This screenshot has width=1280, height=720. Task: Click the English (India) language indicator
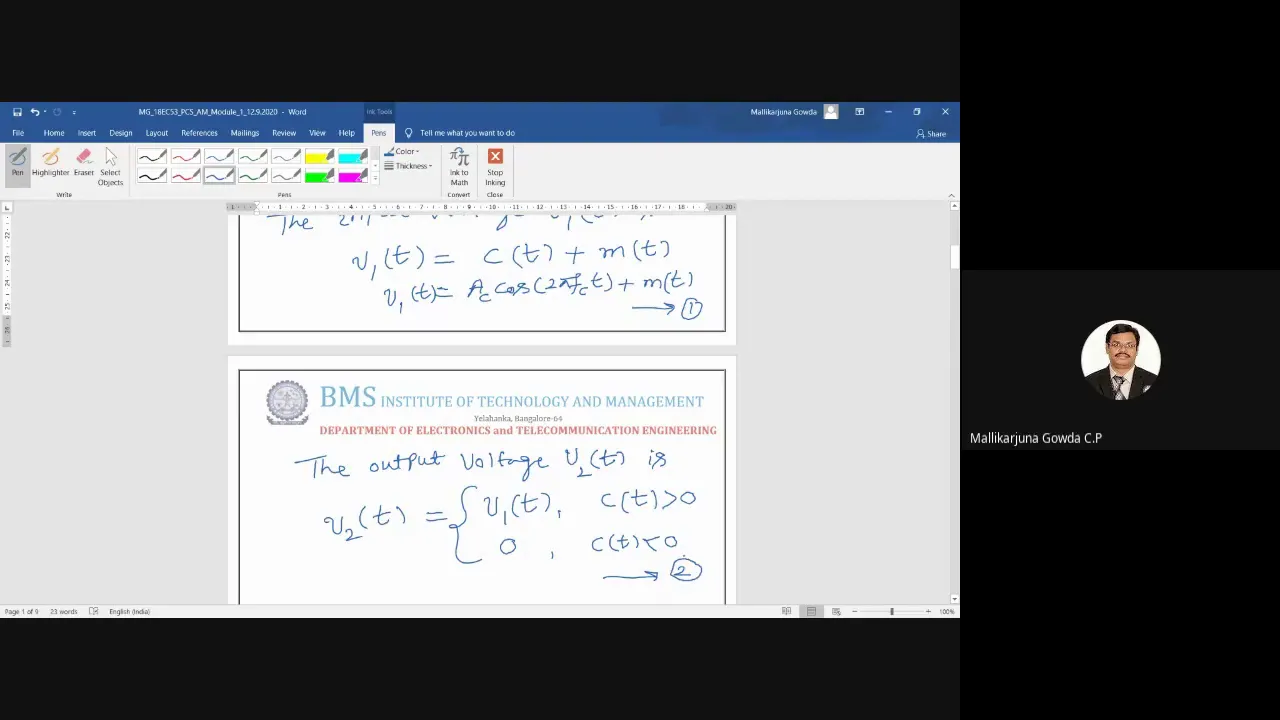(x=129, y=611)
